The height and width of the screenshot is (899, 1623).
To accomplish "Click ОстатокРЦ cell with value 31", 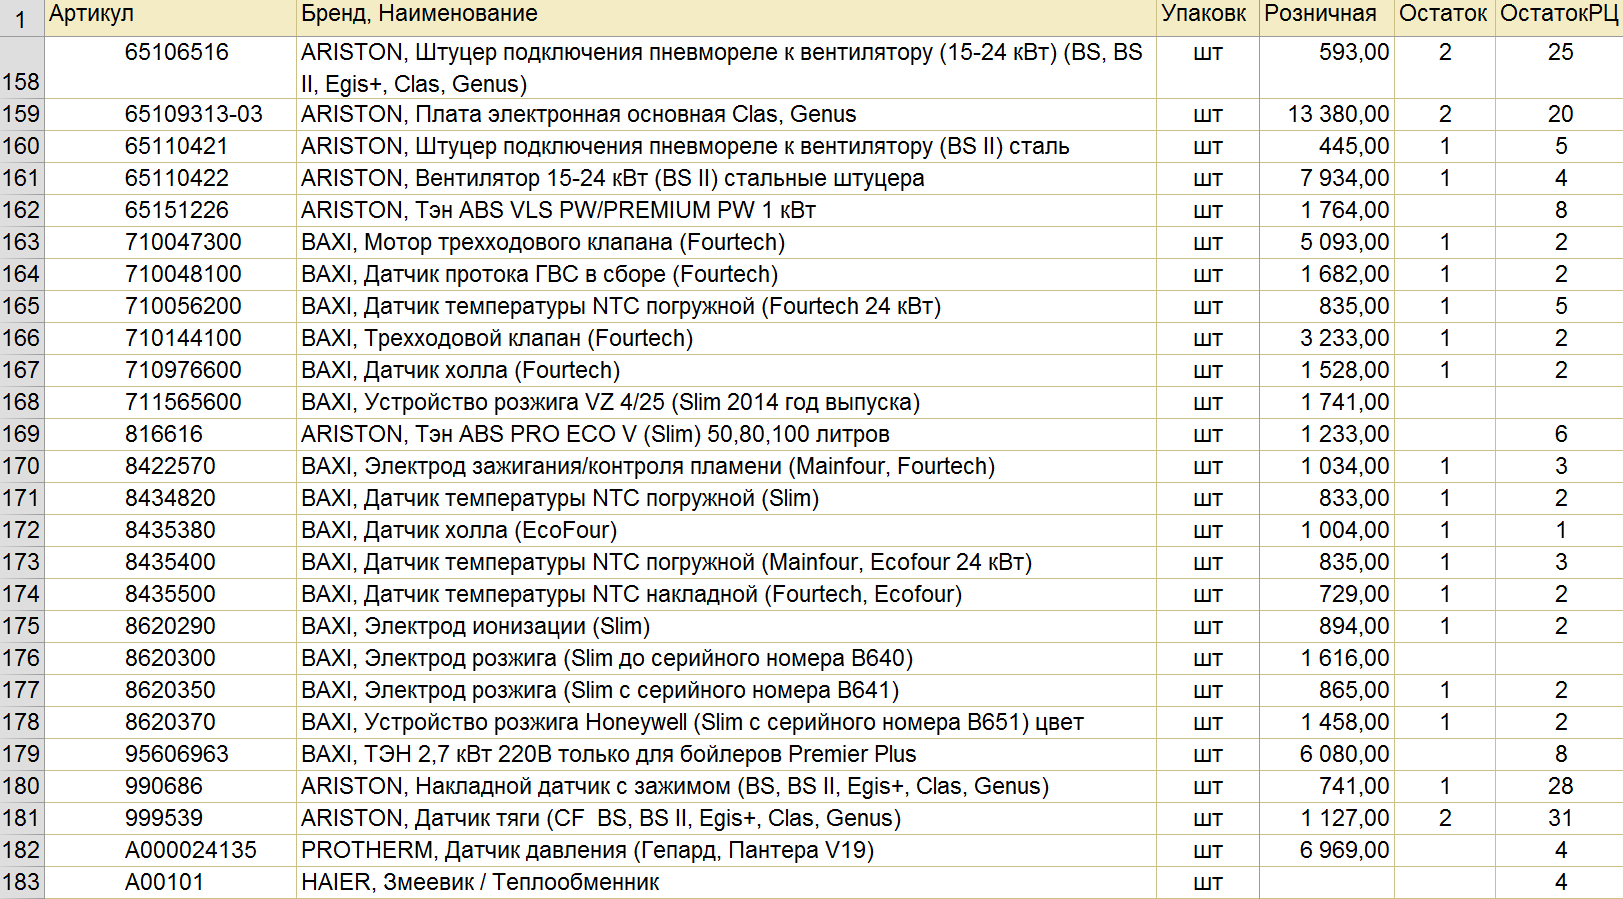I will click(1560, 818).
